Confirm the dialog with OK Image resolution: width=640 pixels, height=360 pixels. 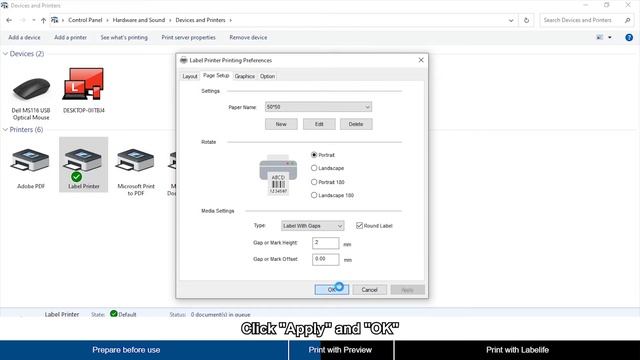332,290
